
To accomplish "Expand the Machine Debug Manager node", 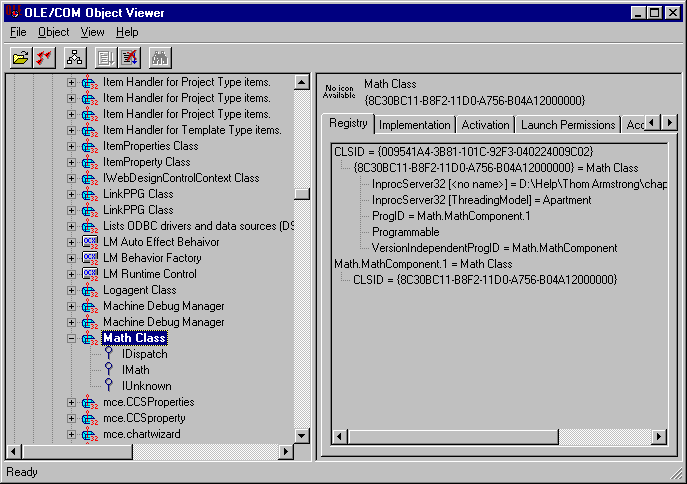I will (x=71, y=306).
